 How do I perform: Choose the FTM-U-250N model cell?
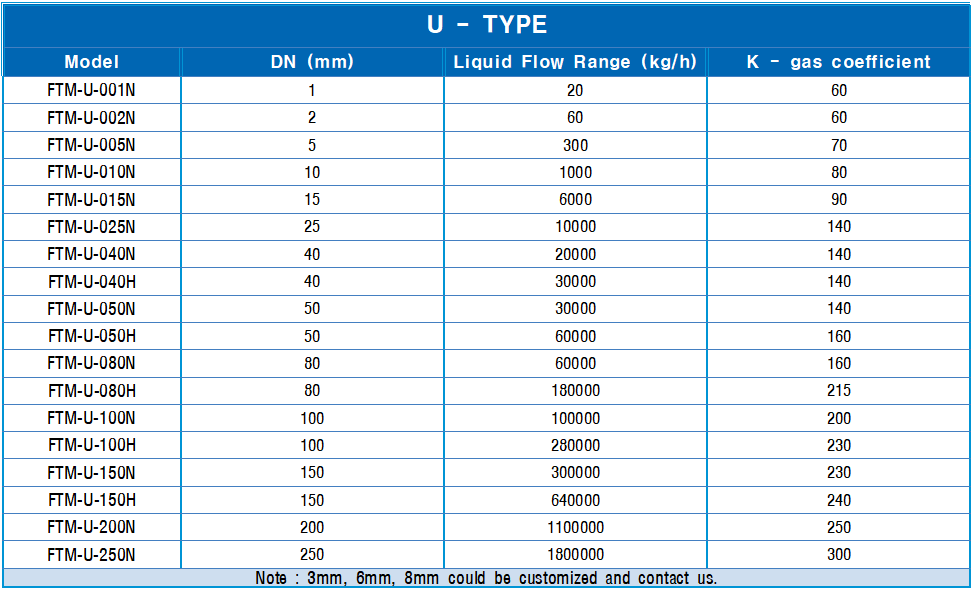point(91,555)
